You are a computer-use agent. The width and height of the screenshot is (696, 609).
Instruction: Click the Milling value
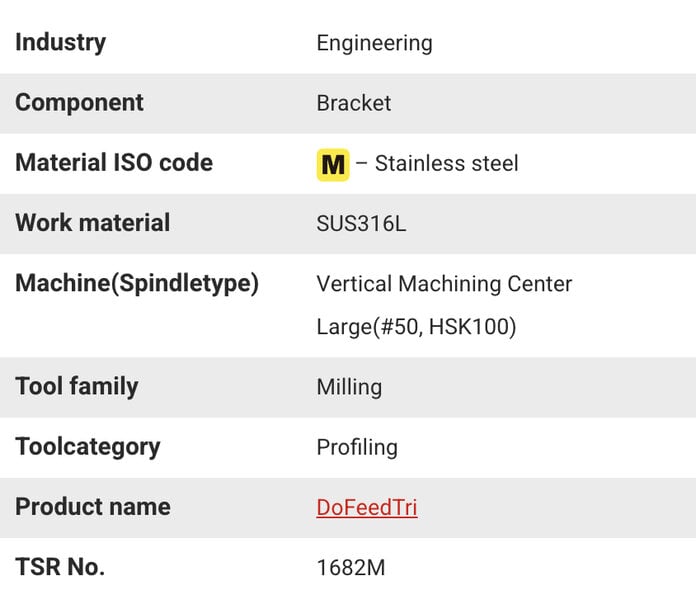point(349,387)
